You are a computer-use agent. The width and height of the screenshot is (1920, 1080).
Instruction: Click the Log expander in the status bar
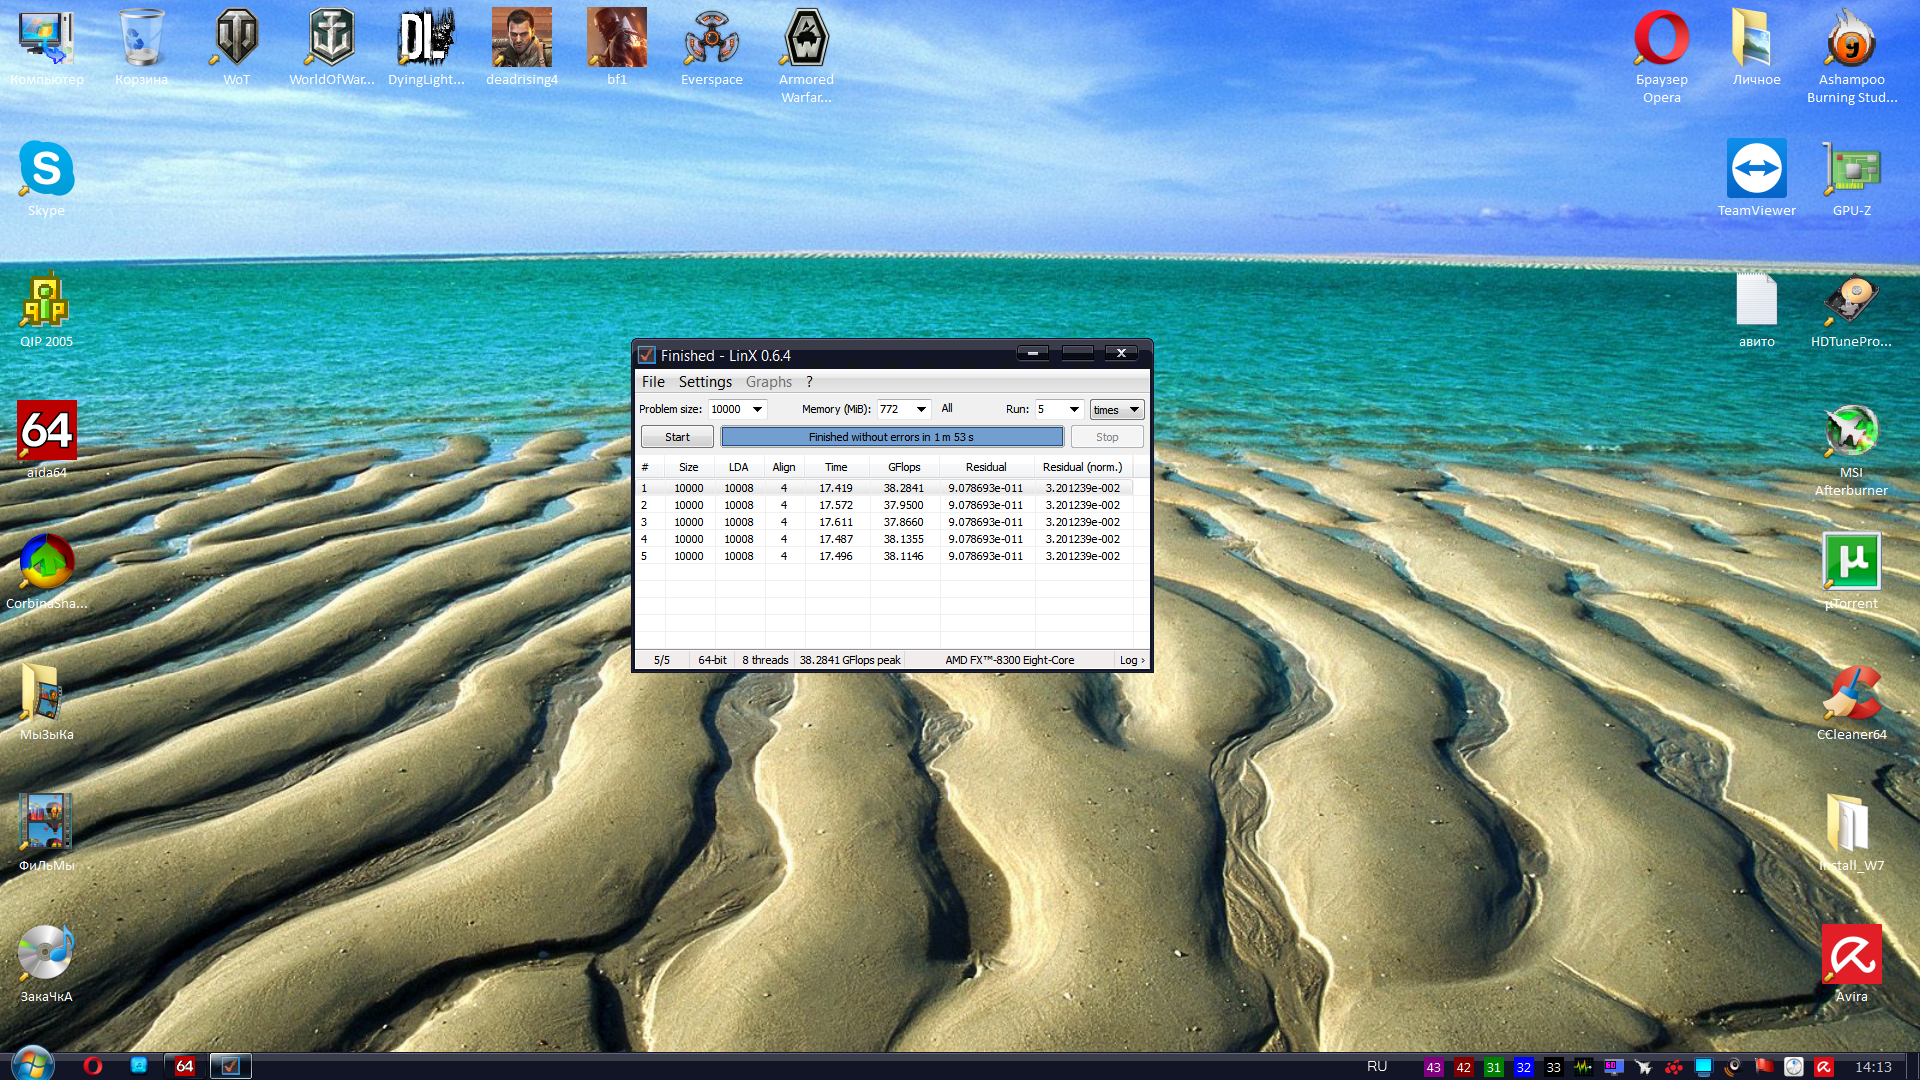pos(1132,660)
